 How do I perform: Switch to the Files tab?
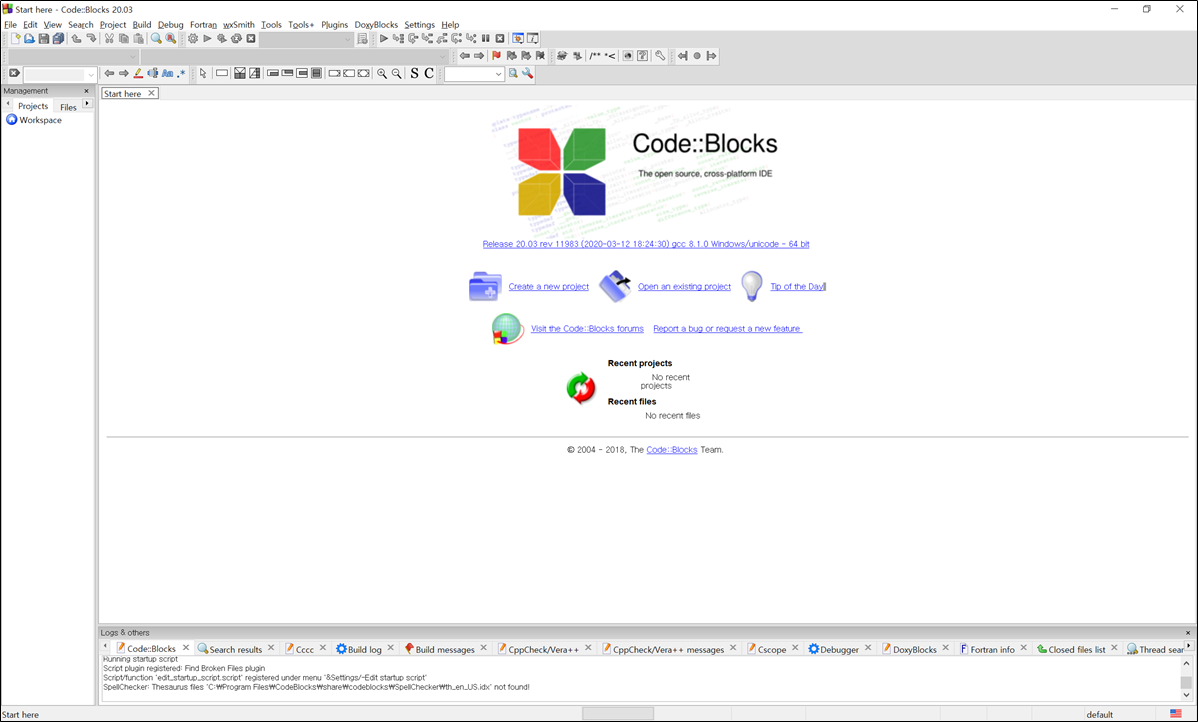(x=69, y=107)
